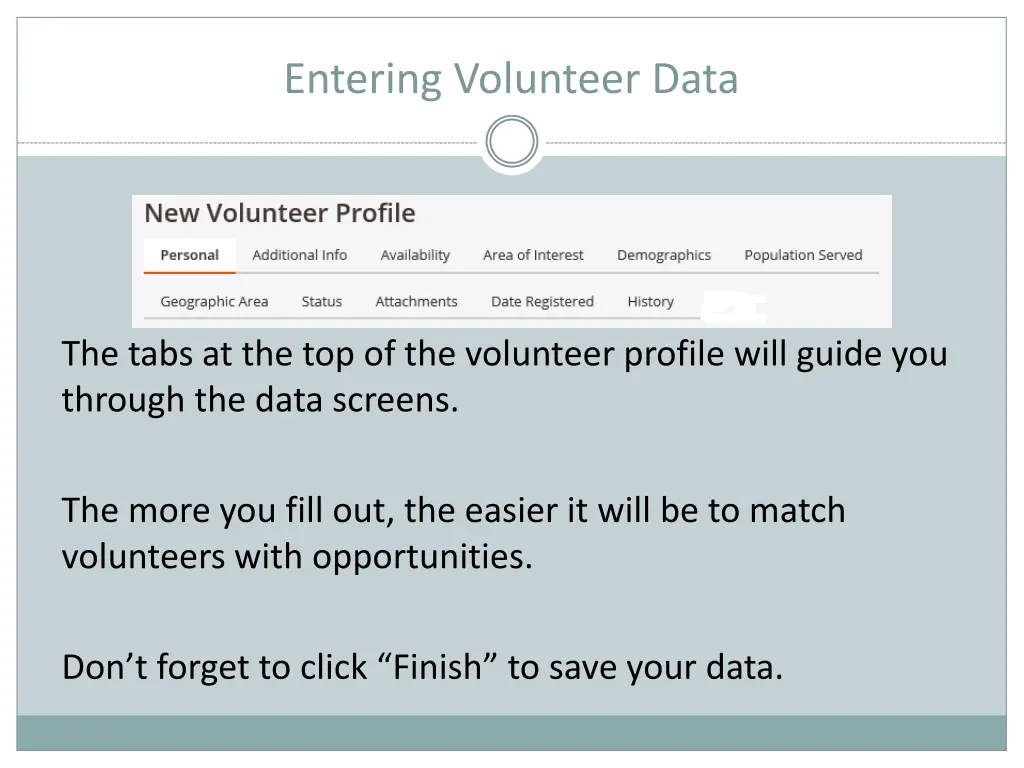
Task: Switch to the Status tab
Action: coord(322,302)
